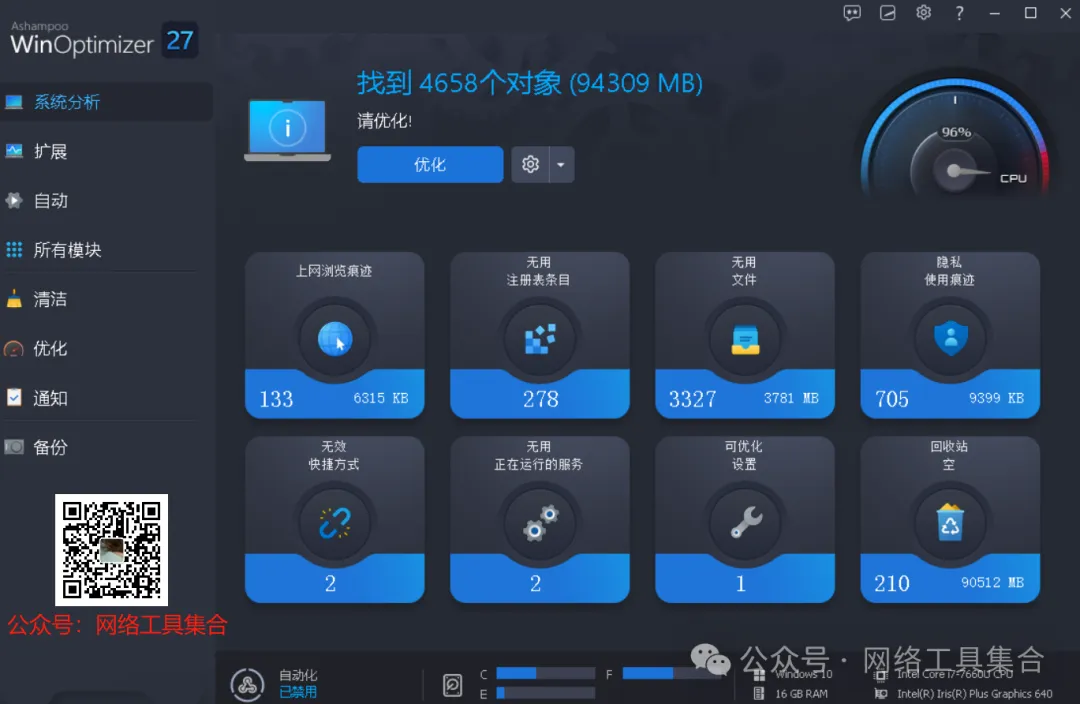Click the C drive usage bar
The image size is (1080, 704).
click(546, 673)
